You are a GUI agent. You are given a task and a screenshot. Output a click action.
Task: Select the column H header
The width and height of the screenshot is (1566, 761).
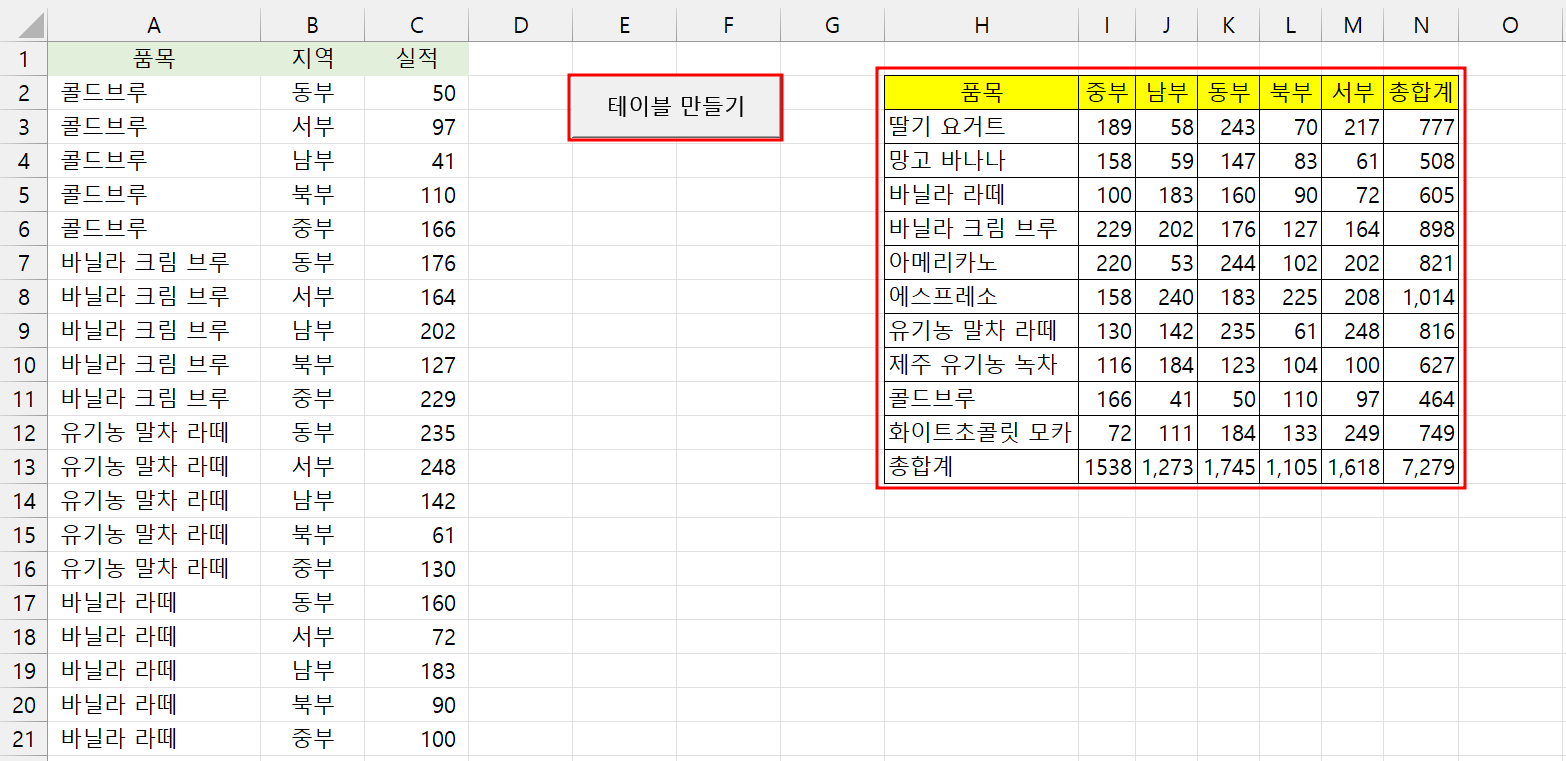[981, 25]
